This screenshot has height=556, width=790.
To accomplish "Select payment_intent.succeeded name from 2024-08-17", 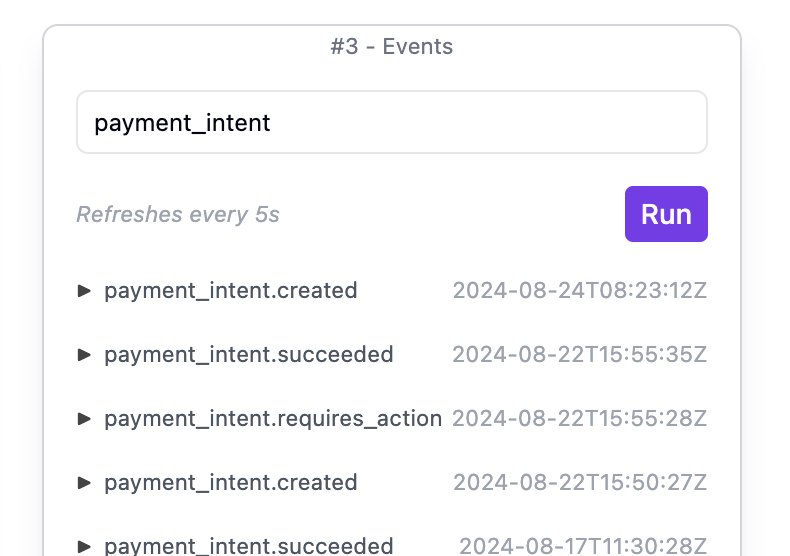I will click(249, 546).
